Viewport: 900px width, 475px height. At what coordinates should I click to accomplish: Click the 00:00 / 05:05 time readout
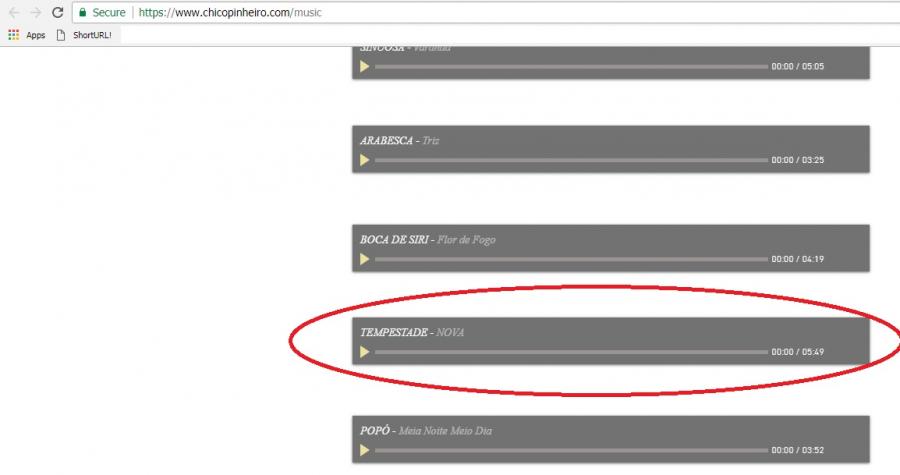coord(798,67)
